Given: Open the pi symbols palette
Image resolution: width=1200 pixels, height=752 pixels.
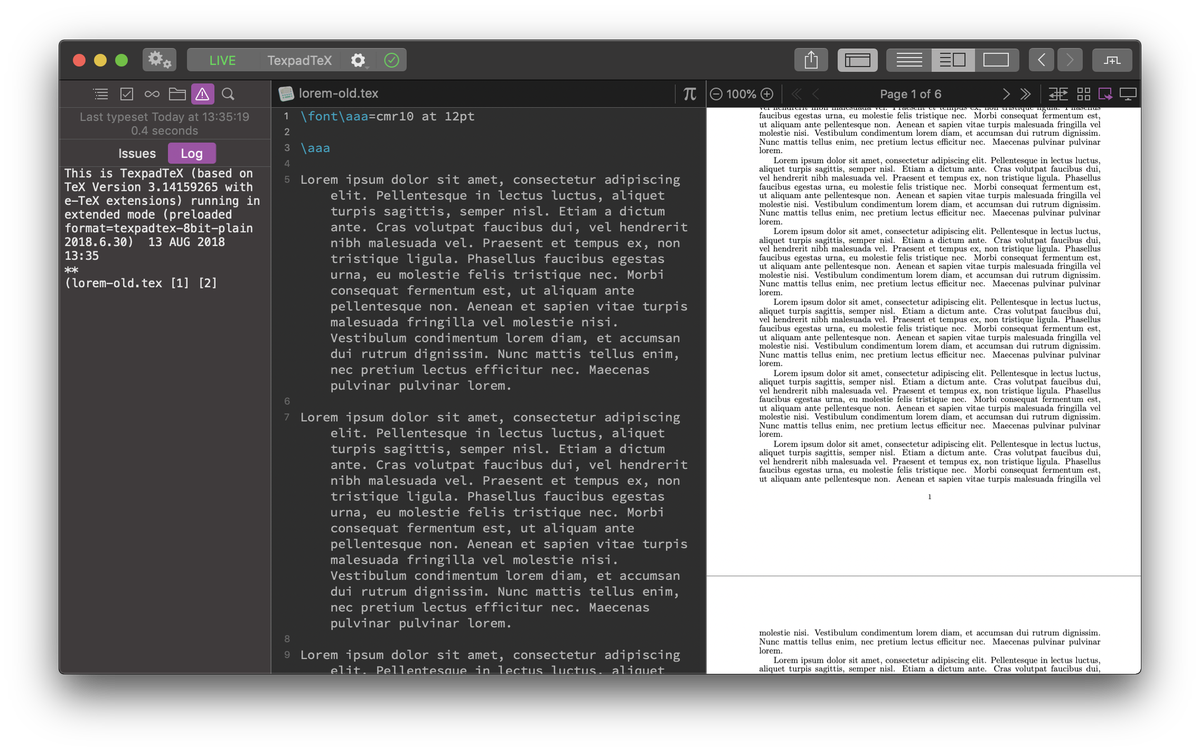Looking at the screenshot, I should (x=689, y=93).
